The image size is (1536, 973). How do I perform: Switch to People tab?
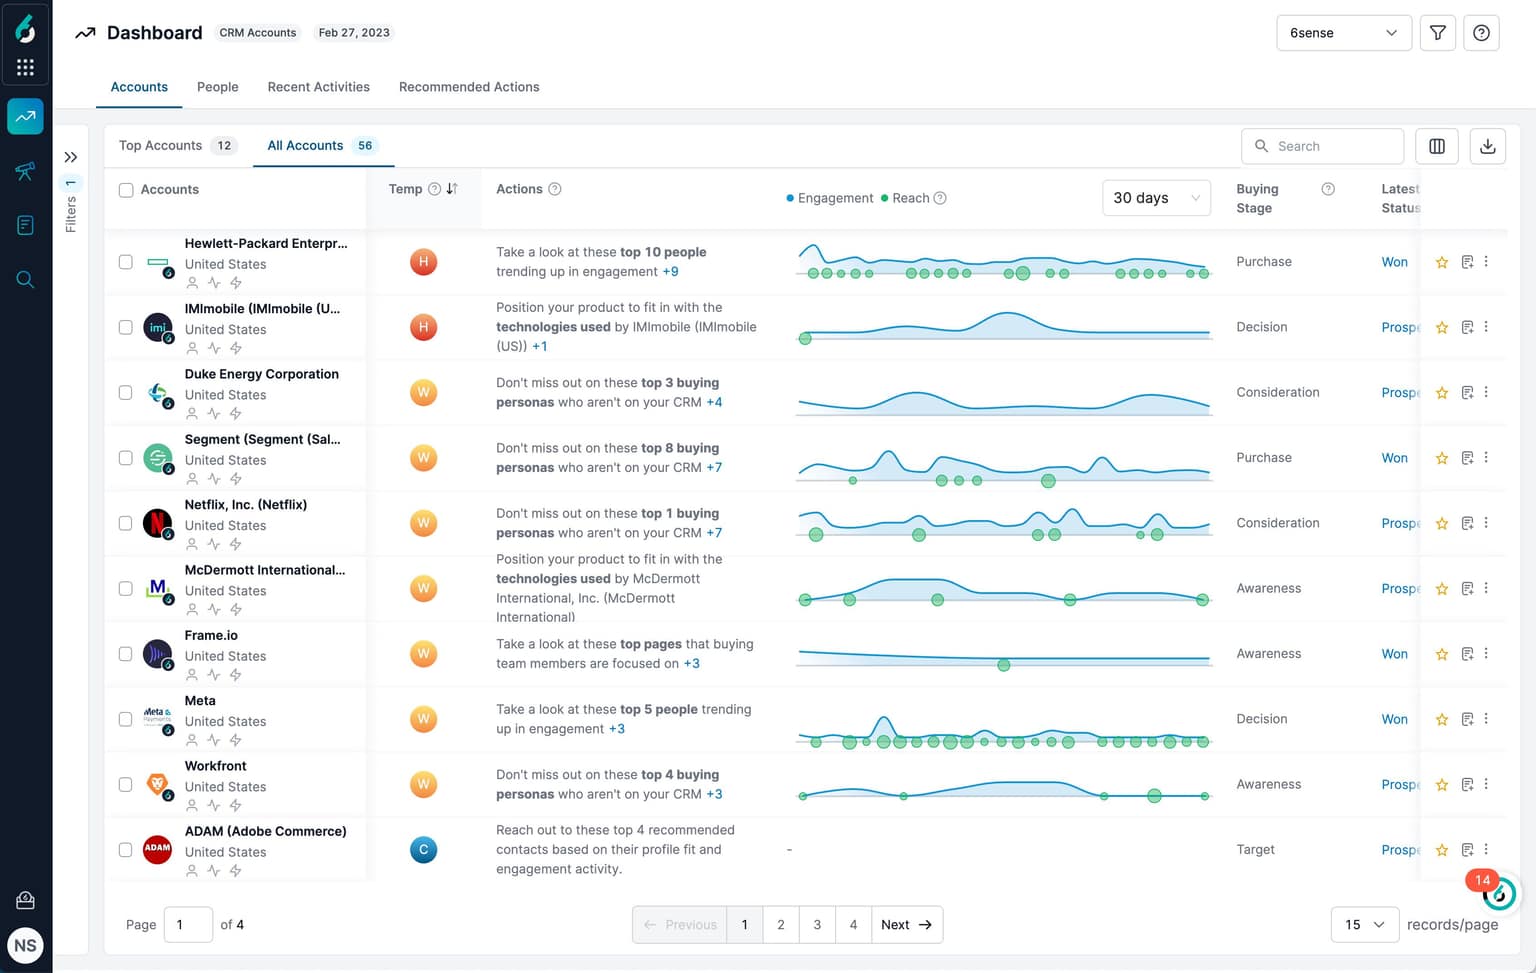point(218,87)
